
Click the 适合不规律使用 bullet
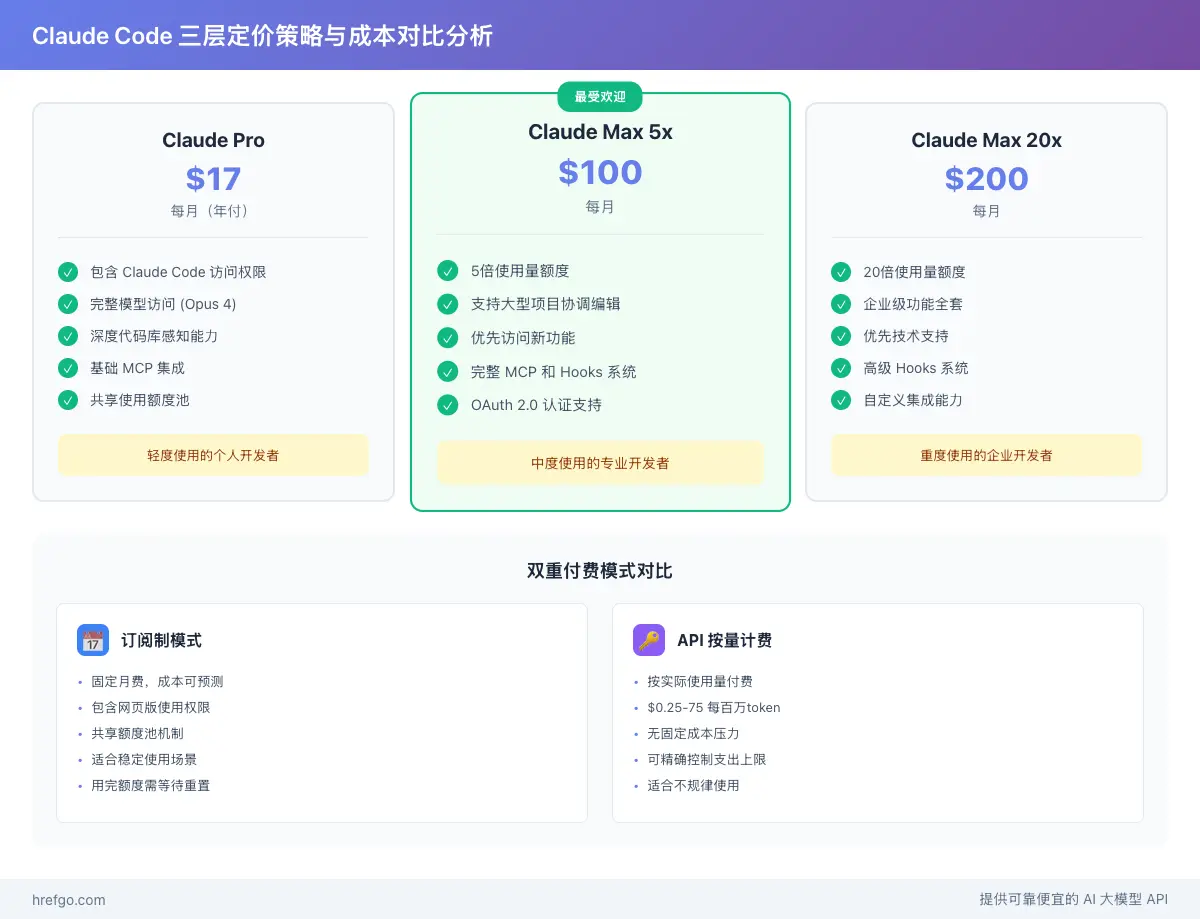tap(693, 785)
